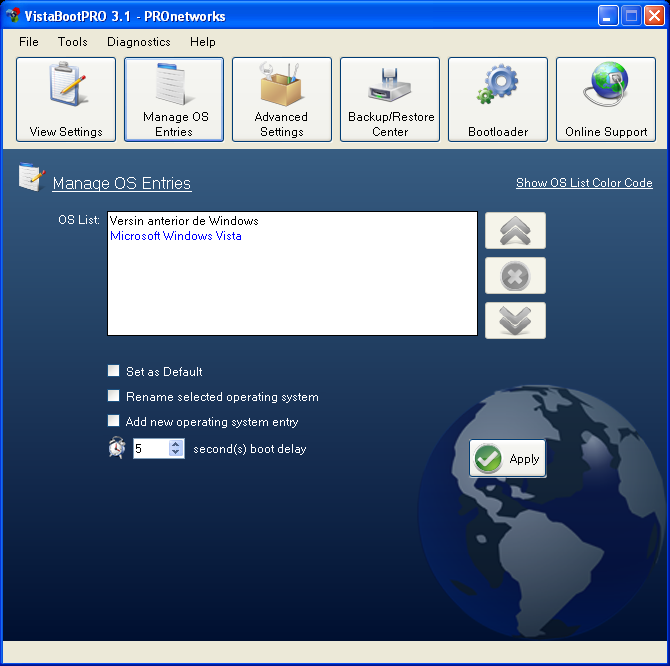Click the alarm clock boot delay icon
This screenshot has height=666, width=670.
(117, 448)
